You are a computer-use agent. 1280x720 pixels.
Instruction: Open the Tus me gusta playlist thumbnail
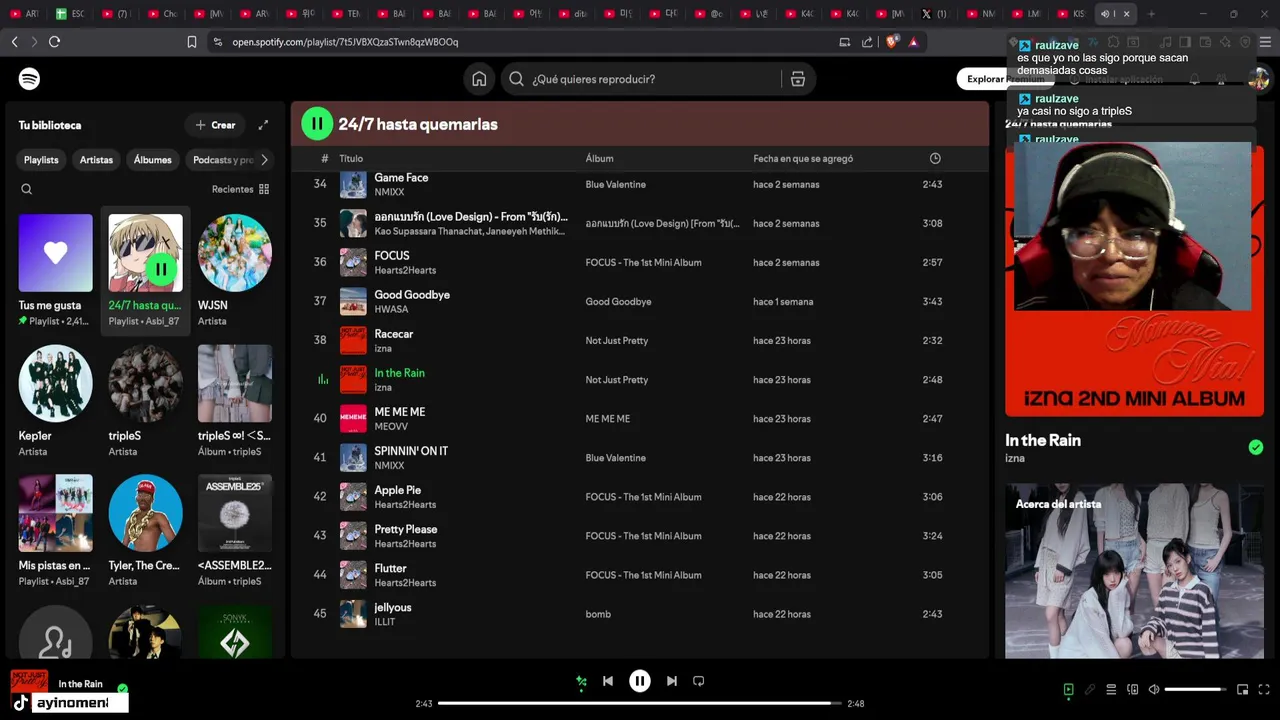55,253
